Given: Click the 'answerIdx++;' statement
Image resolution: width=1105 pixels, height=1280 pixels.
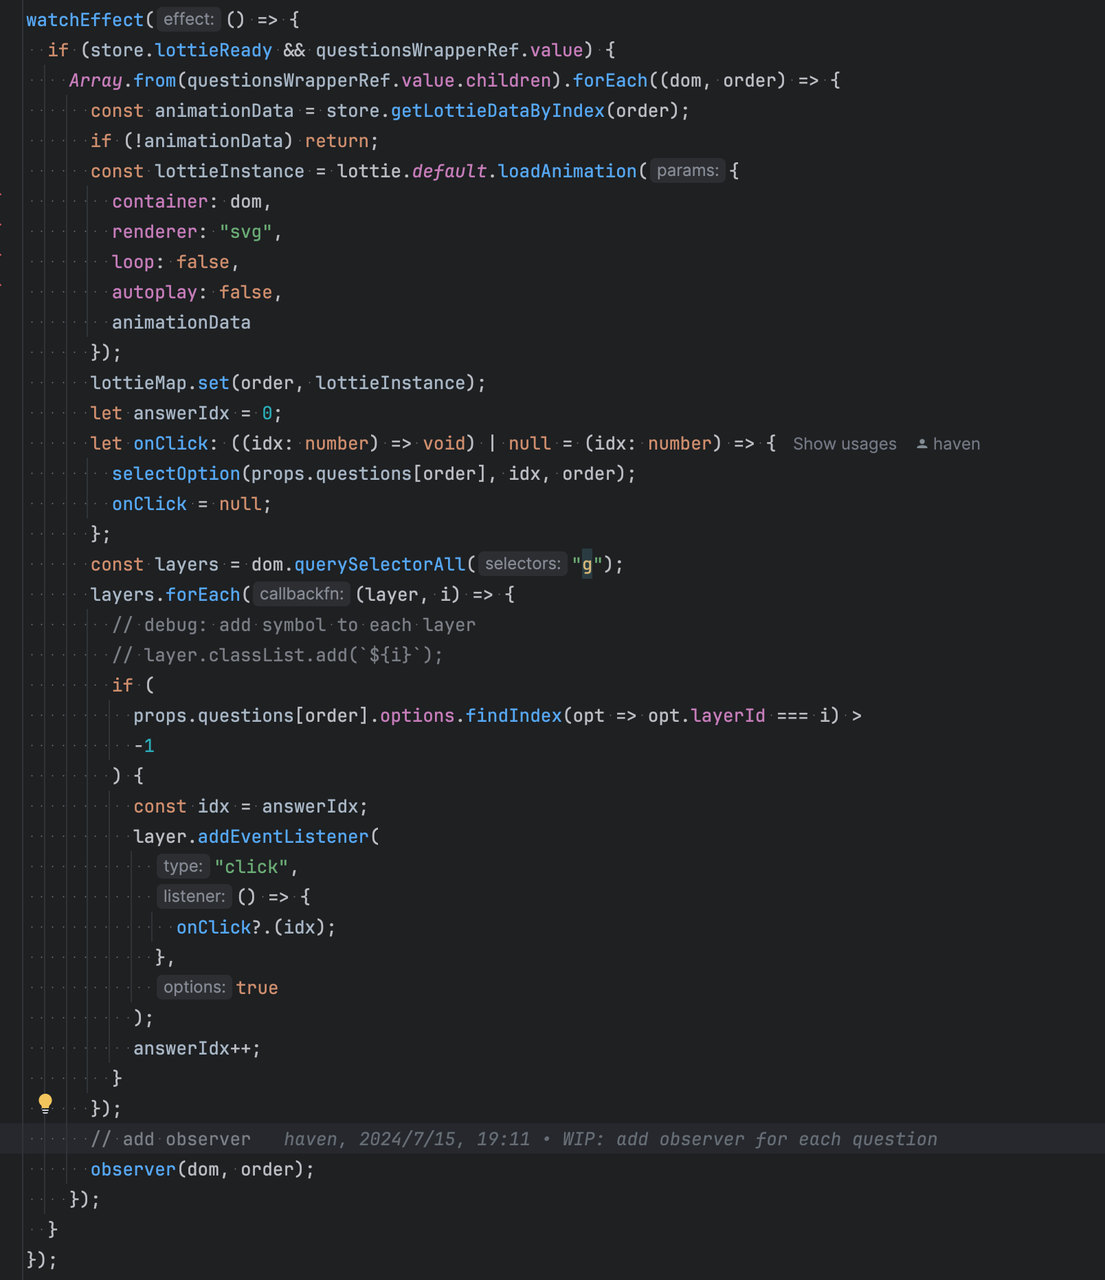Looking at the screenshot, I should (197, 1048).
